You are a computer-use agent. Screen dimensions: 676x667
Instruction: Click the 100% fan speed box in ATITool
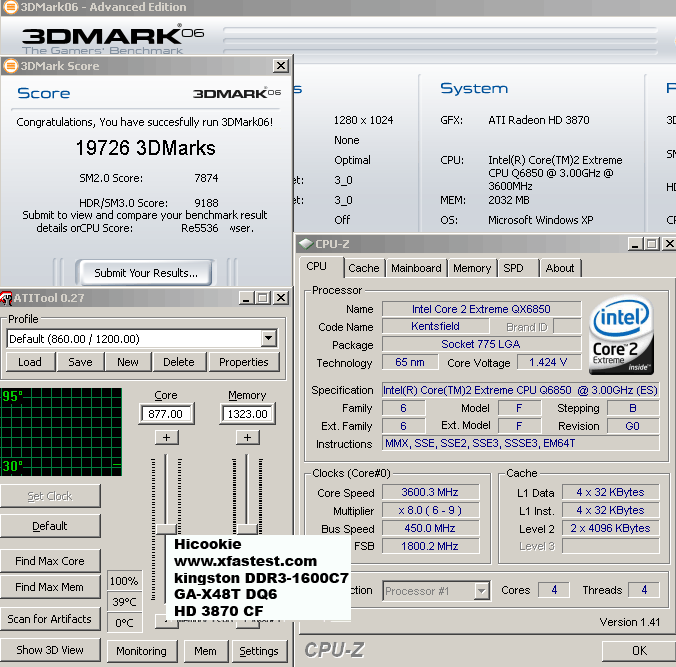pyautogui.click(x=124, y=581)
